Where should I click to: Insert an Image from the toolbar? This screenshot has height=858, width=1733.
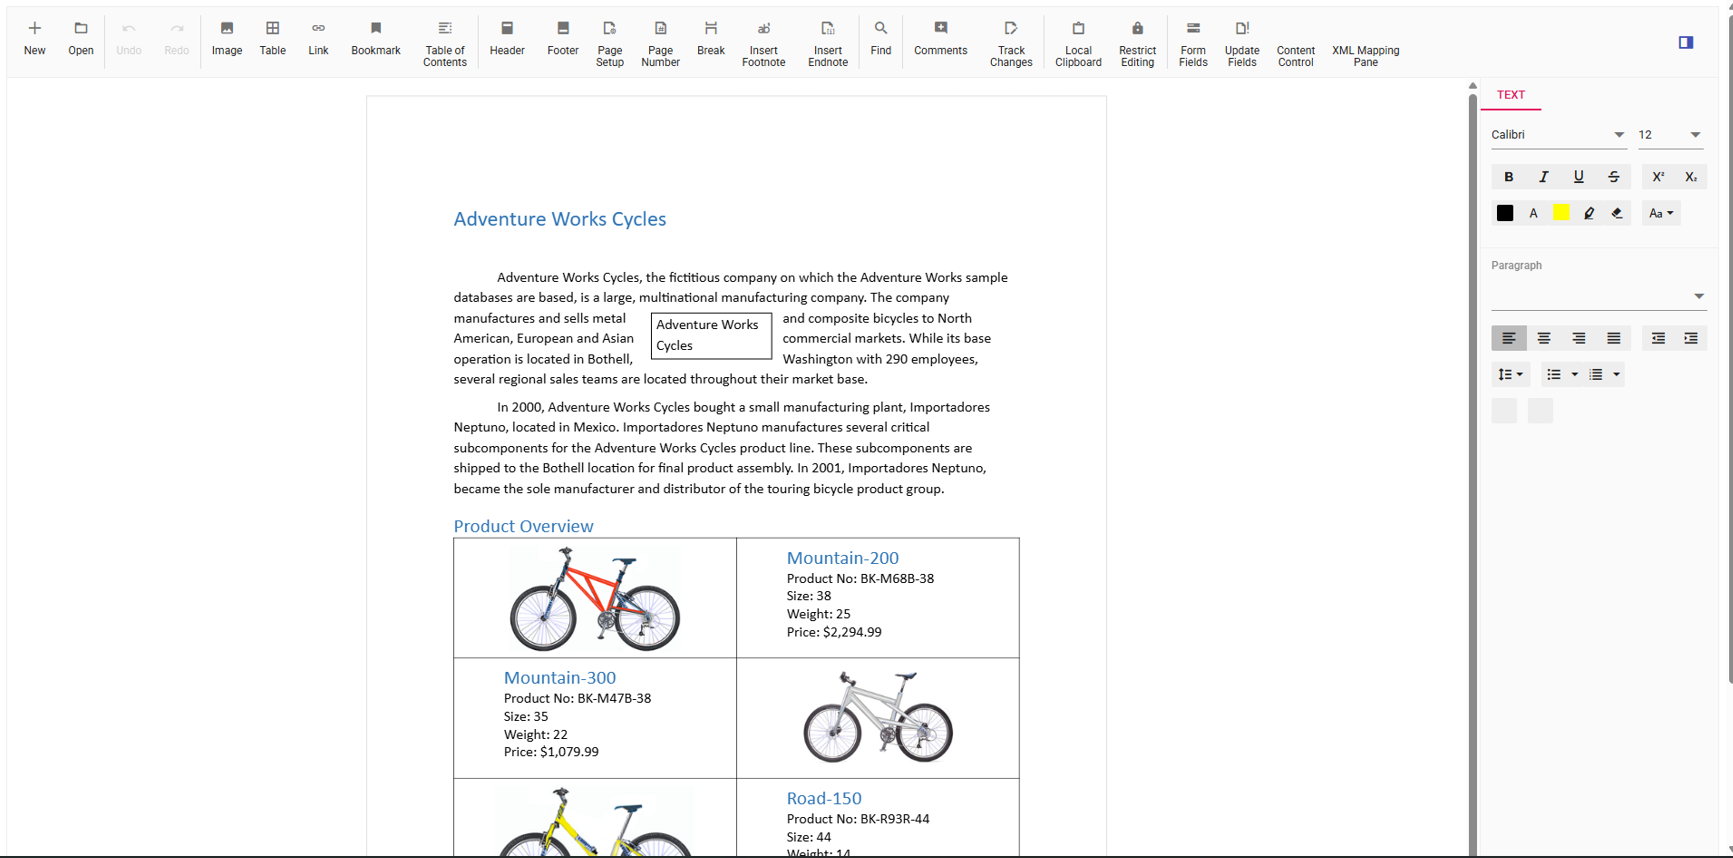(x=227, y=39)
